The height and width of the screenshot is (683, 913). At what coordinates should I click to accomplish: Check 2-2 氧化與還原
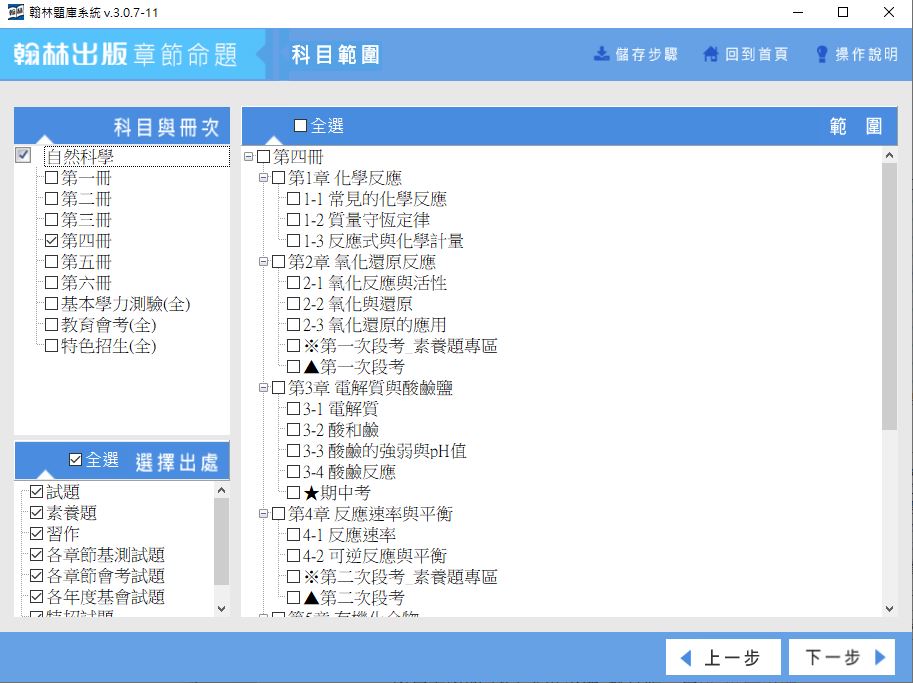293,303
